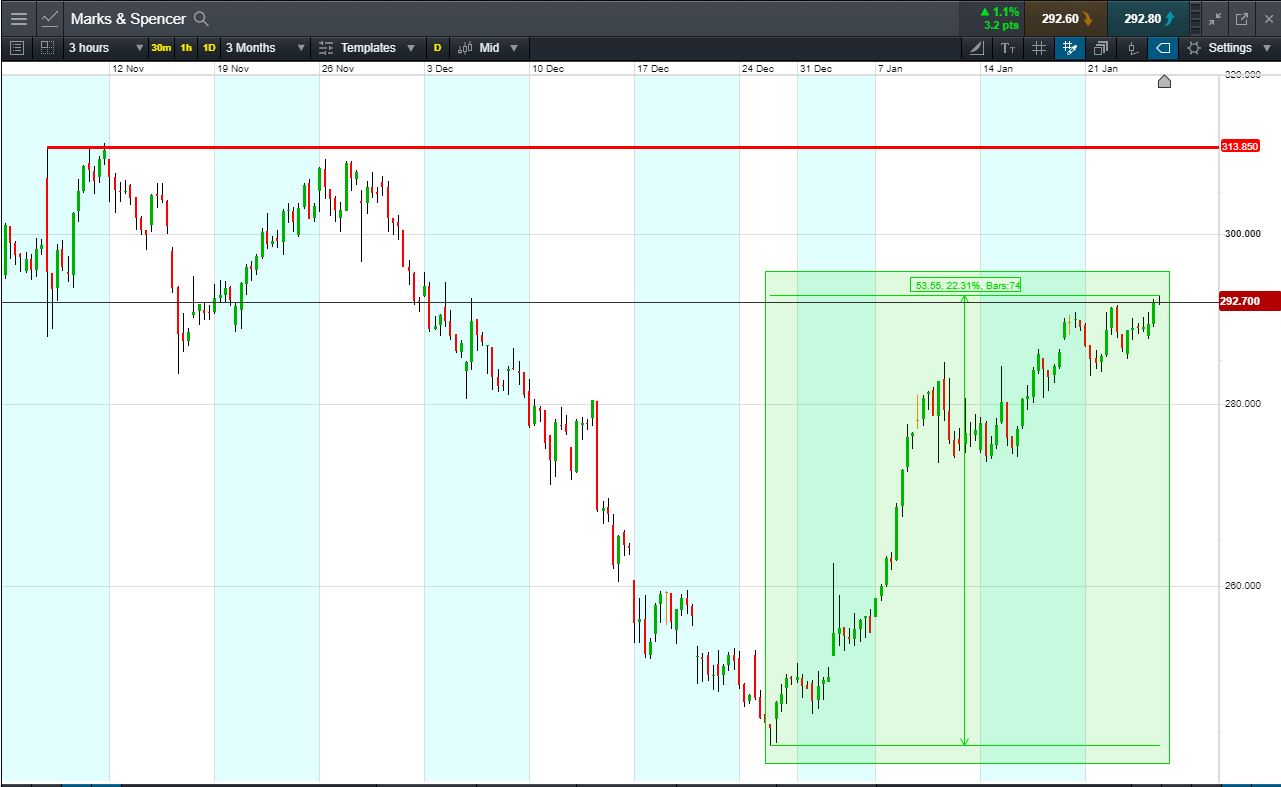Click the 19 Nov date label
The image size is (1281, 787).
233,68
